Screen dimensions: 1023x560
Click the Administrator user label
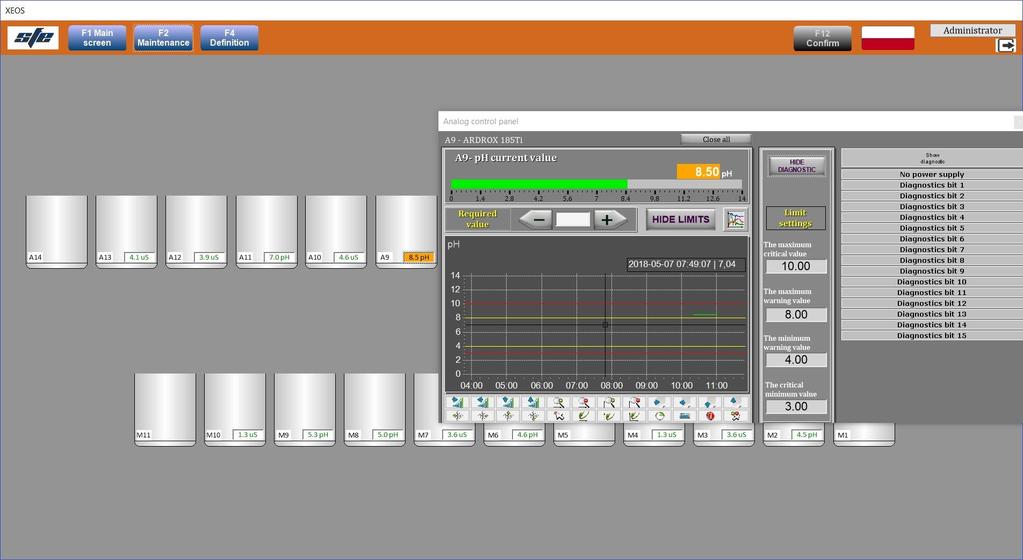point(972,30)
